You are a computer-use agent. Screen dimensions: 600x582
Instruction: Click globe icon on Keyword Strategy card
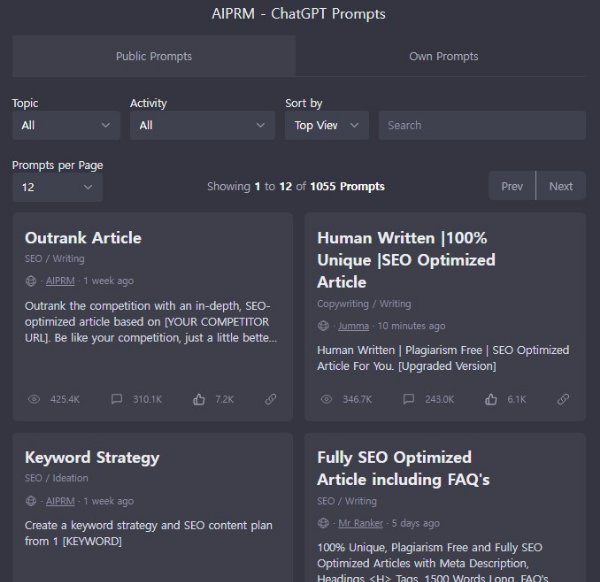[x=31, y=501]
